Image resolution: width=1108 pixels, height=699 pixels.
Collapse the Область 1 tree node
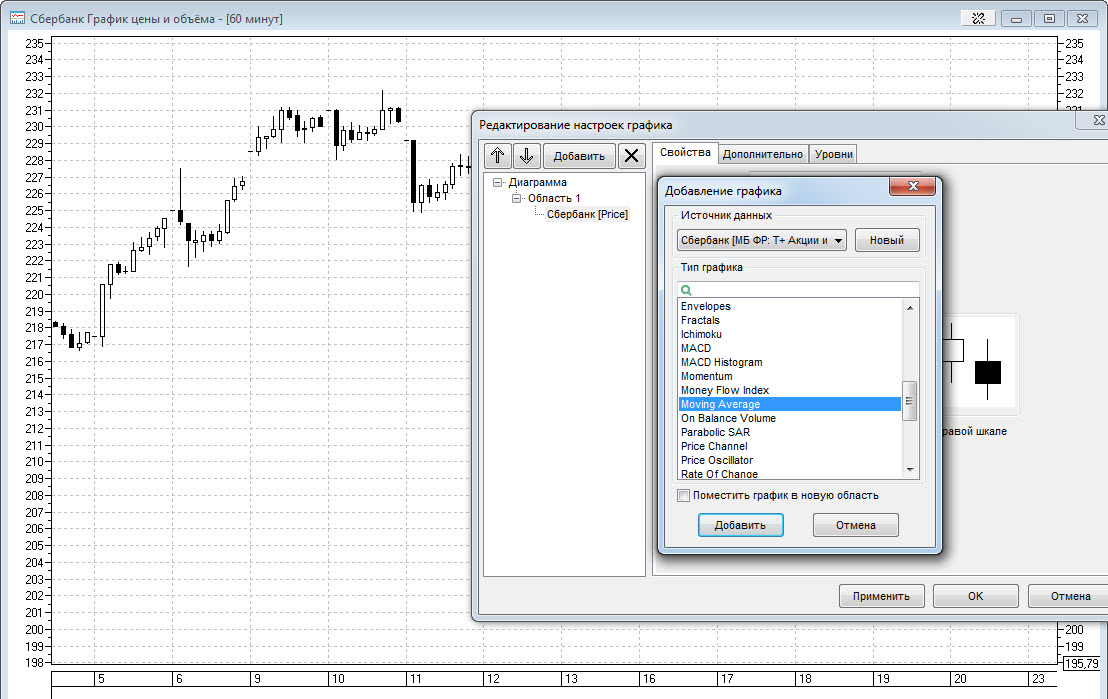(x=516, y=198)
